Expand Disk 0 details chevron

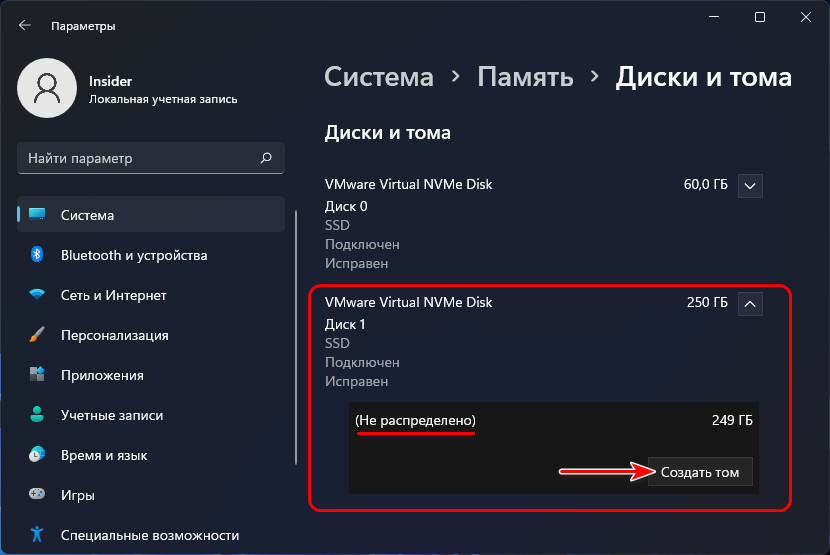(x=750, y=186)
